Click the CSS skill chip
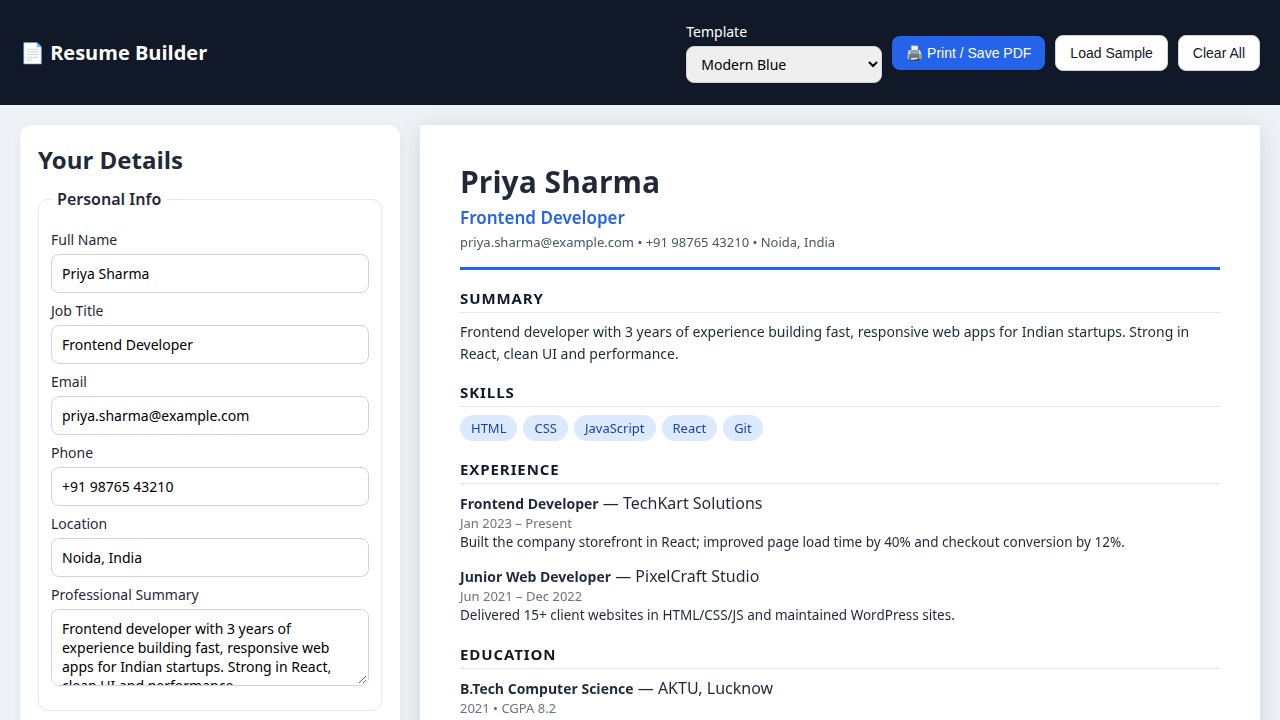 (x=545, y=428)
